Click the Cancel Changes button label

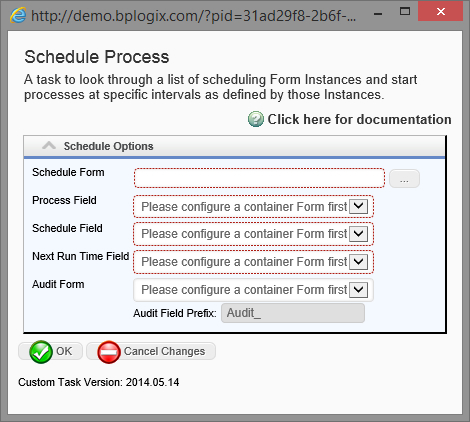click(164, 351)
